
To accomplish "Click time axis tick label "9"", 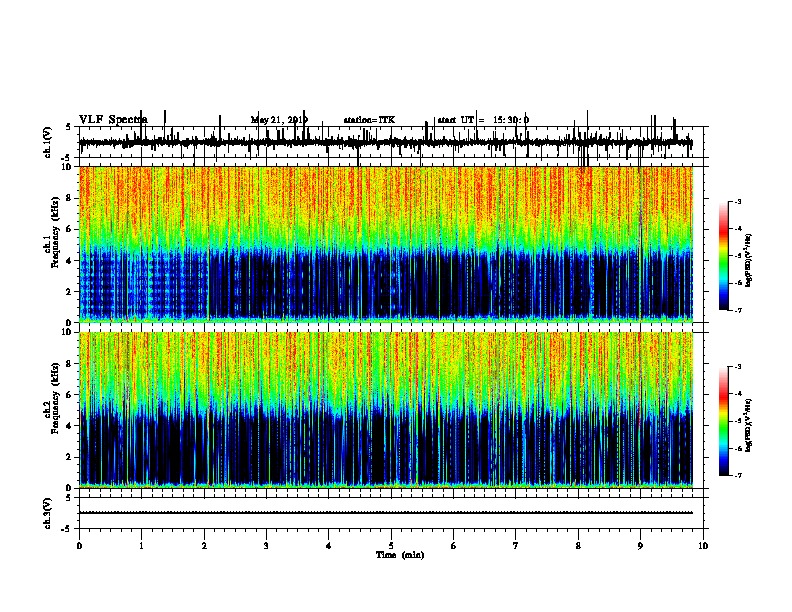I will click(640, 546).
